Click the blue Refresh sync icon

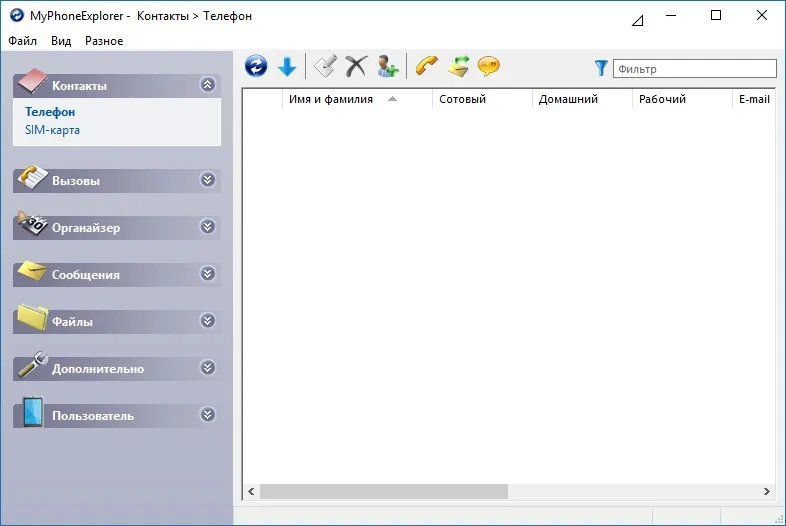[x=256, y=66]
